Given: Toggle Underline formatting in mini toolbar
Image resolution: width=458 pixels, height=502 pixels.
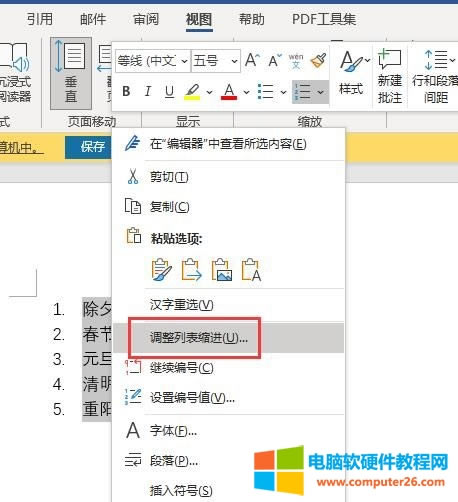Looking at the screenshot, I should click(169, 91).
